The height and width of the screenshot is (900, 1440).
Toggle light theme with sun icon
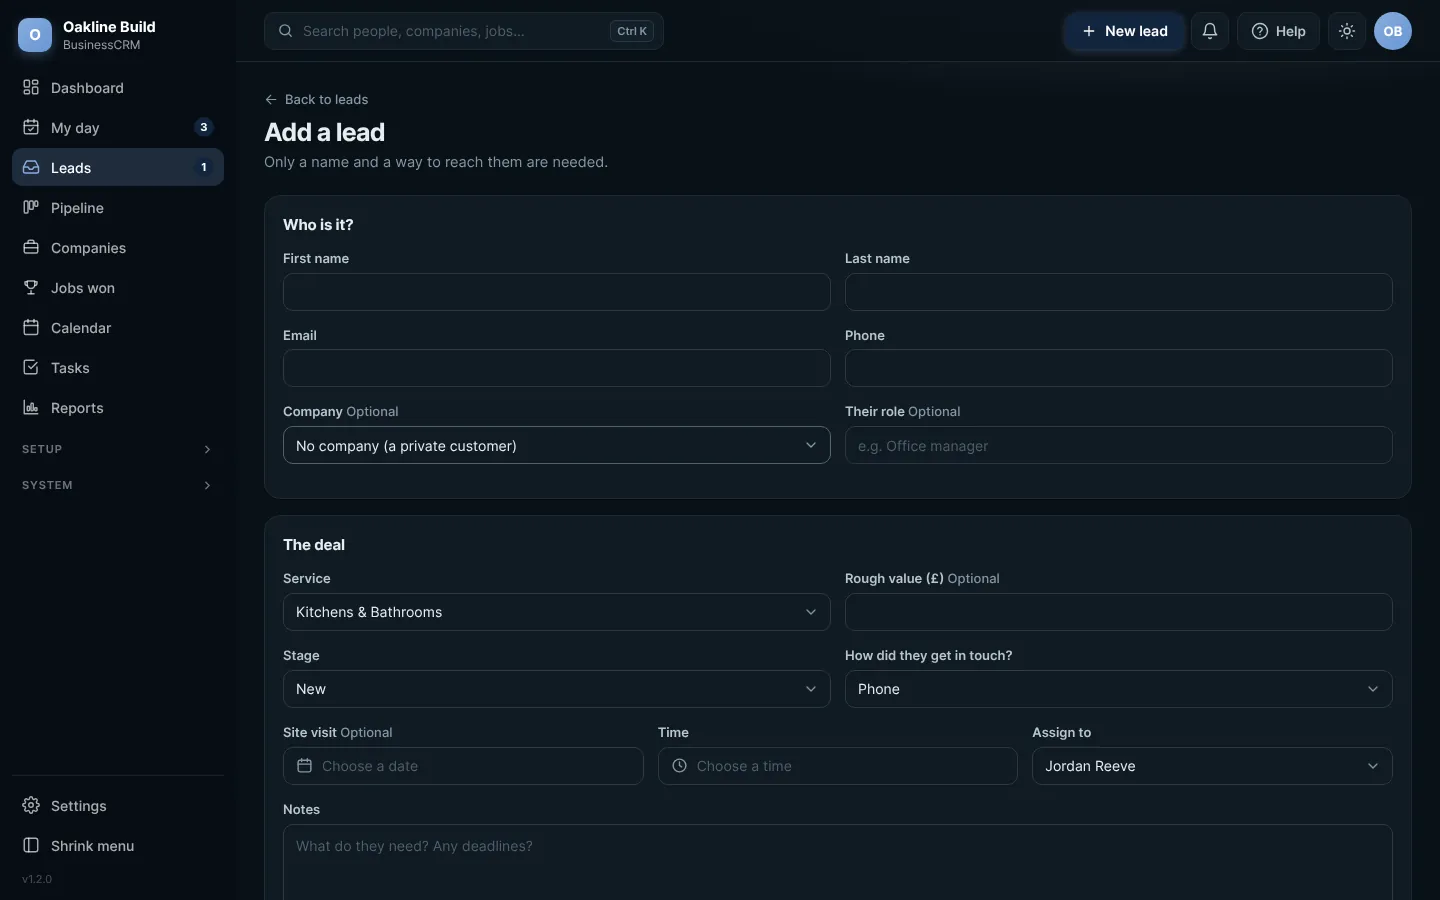click(x=1347, y=31)
